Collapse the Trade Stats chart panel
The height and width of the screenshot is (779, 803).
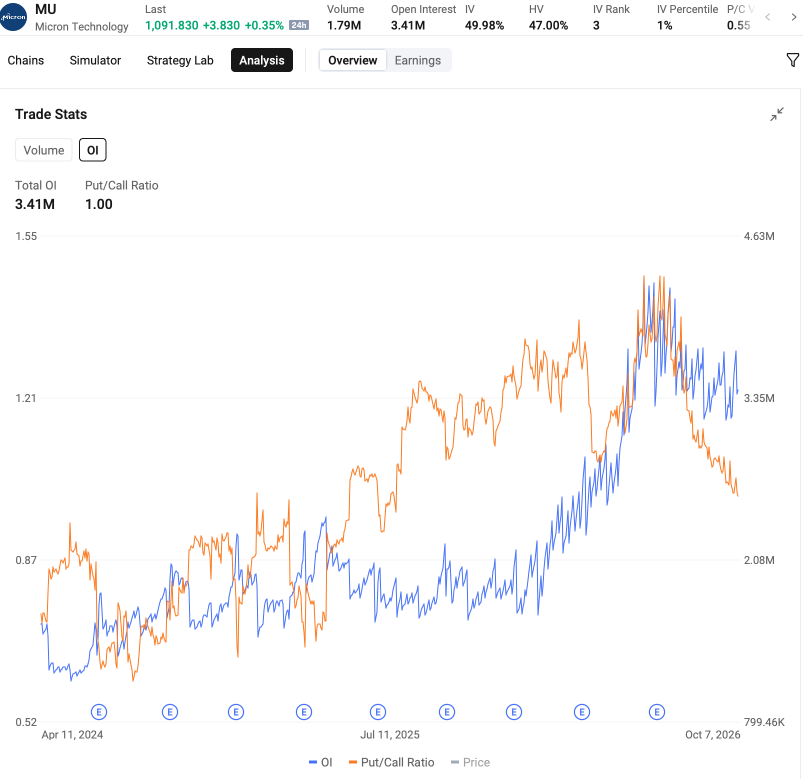(777, 114)
